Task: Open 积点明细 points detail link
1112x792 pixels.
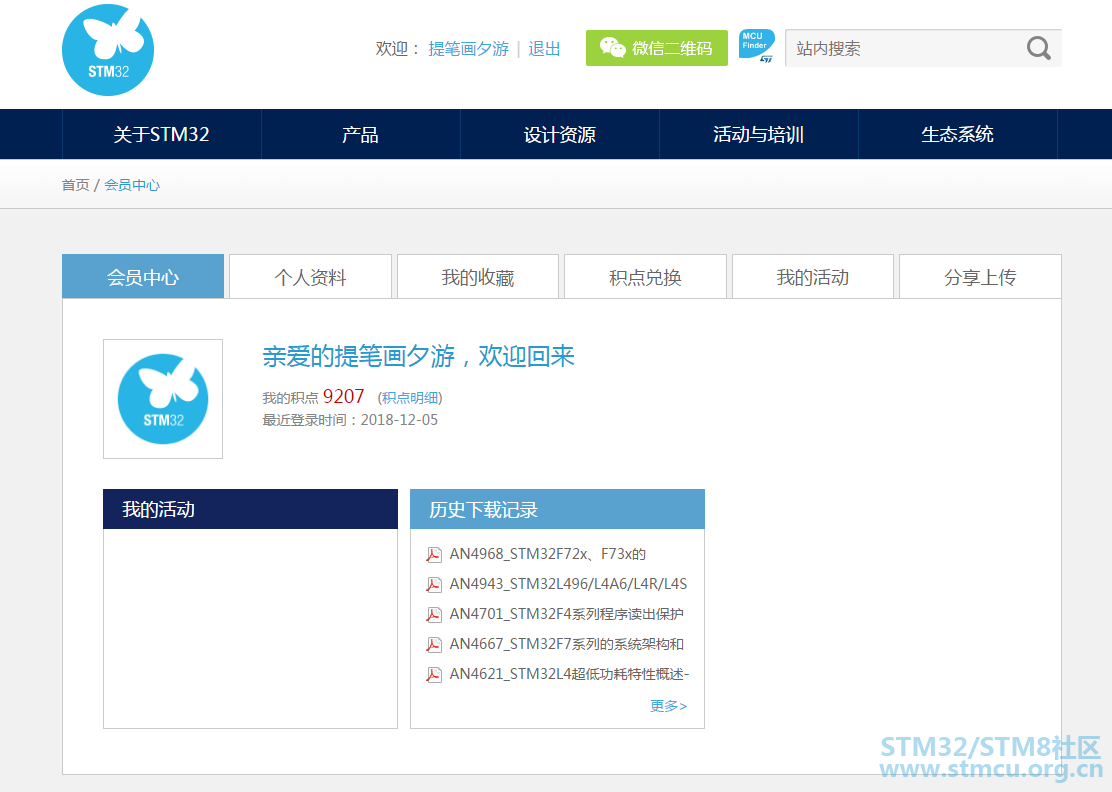Action: tap(410, 398)
